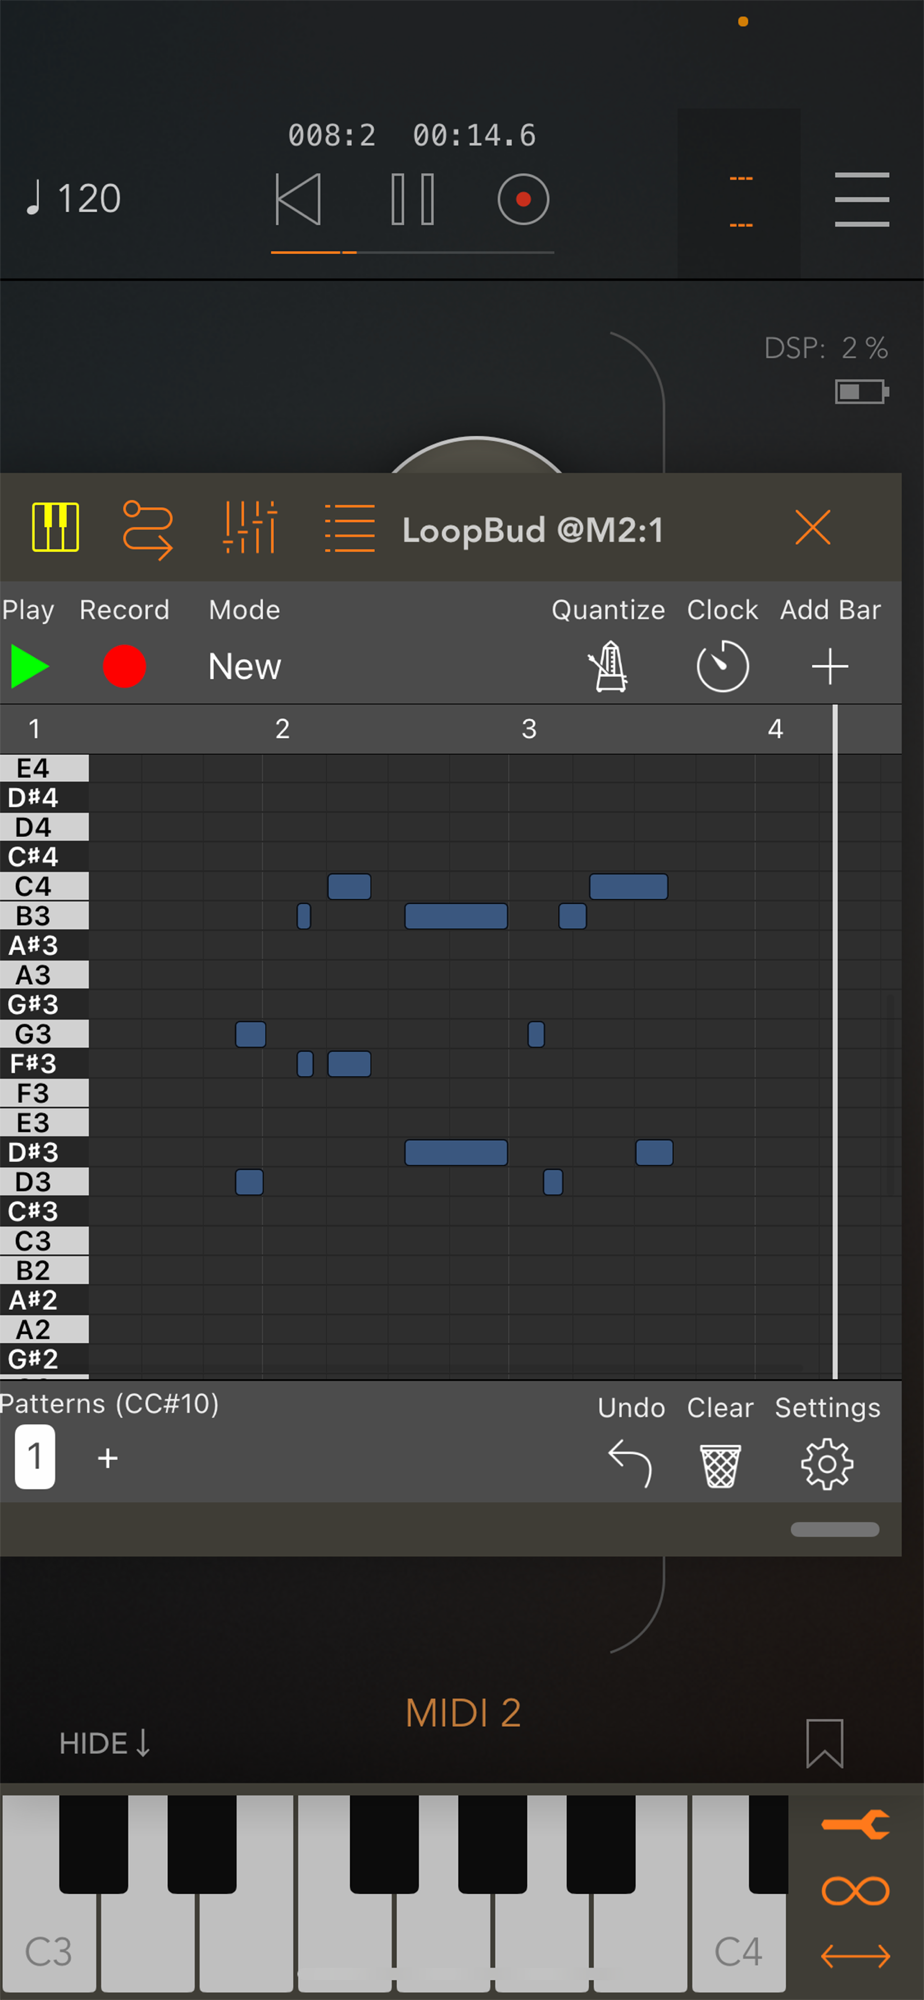Click the E4 piano roll key label

pos(44,768)
